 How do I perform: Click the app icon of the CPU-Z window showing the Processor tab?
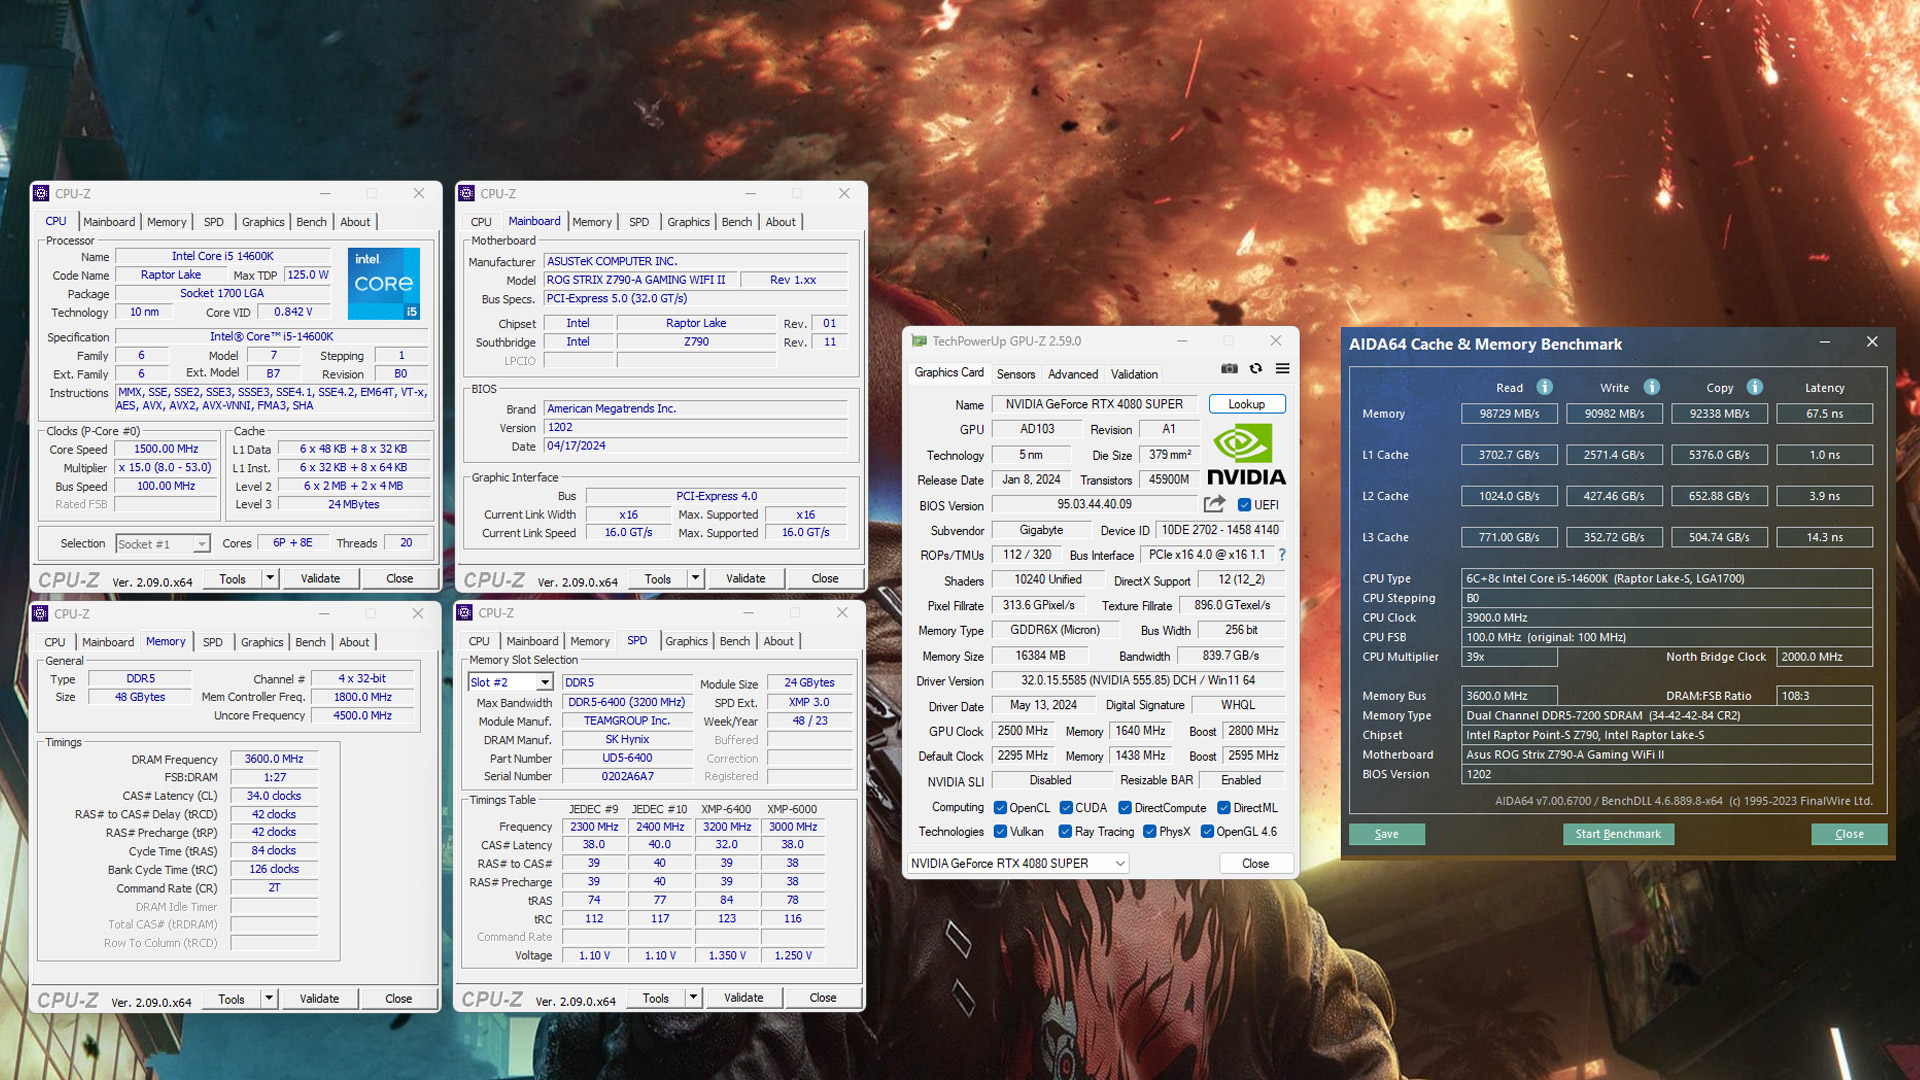[41, 194]
